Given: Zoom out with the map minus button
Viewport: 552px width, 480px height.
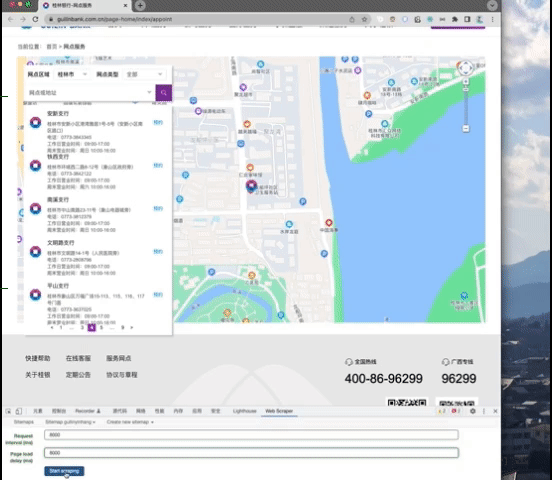Looking at the screenshot, I should 466,128.
